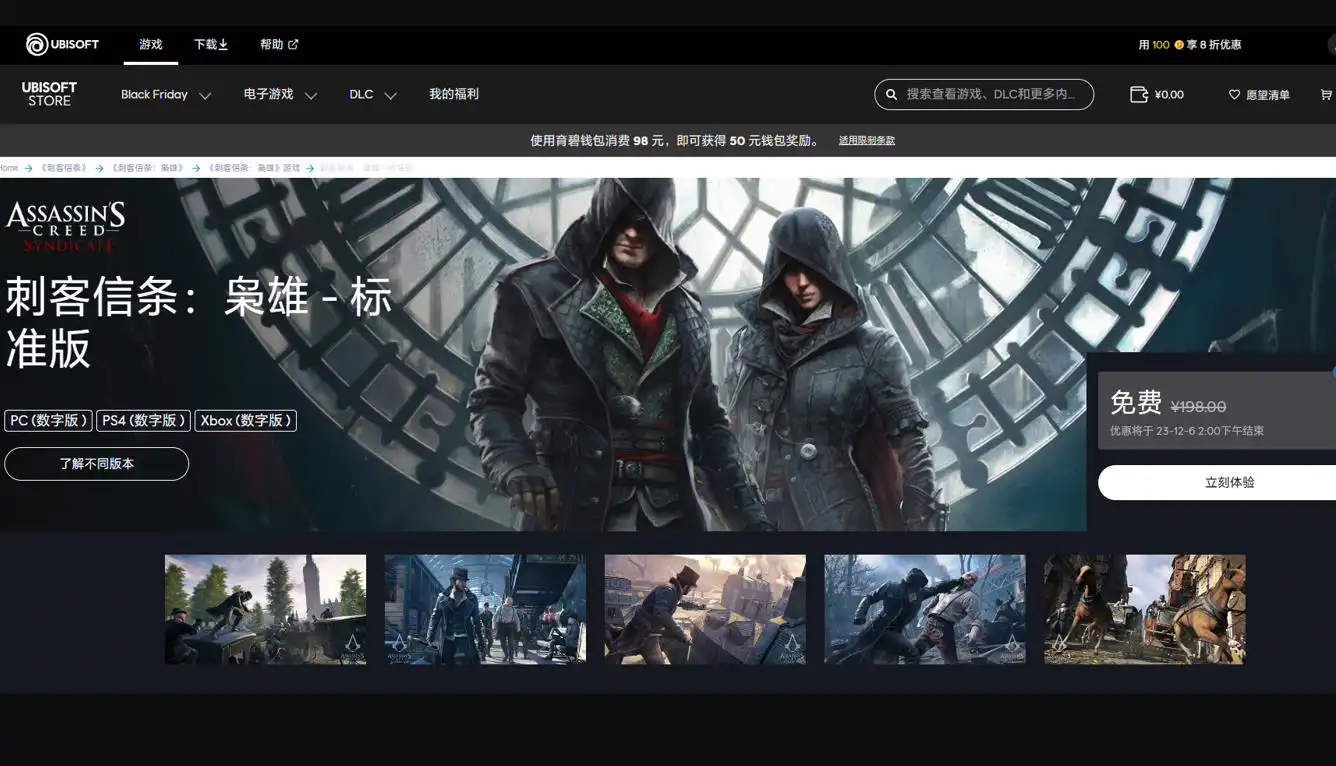This screenshot has width=1336, height=766.
Task: Open the street fight screenshot thumbnail
Action: 925,609
